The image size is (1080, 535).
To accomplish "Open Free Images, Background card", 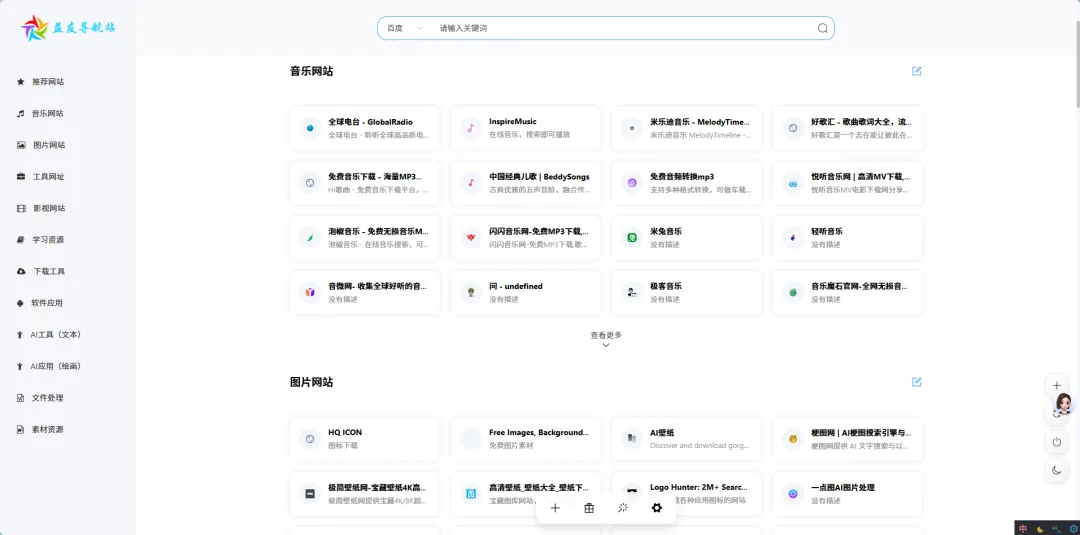I will click(x=526, y=439).
